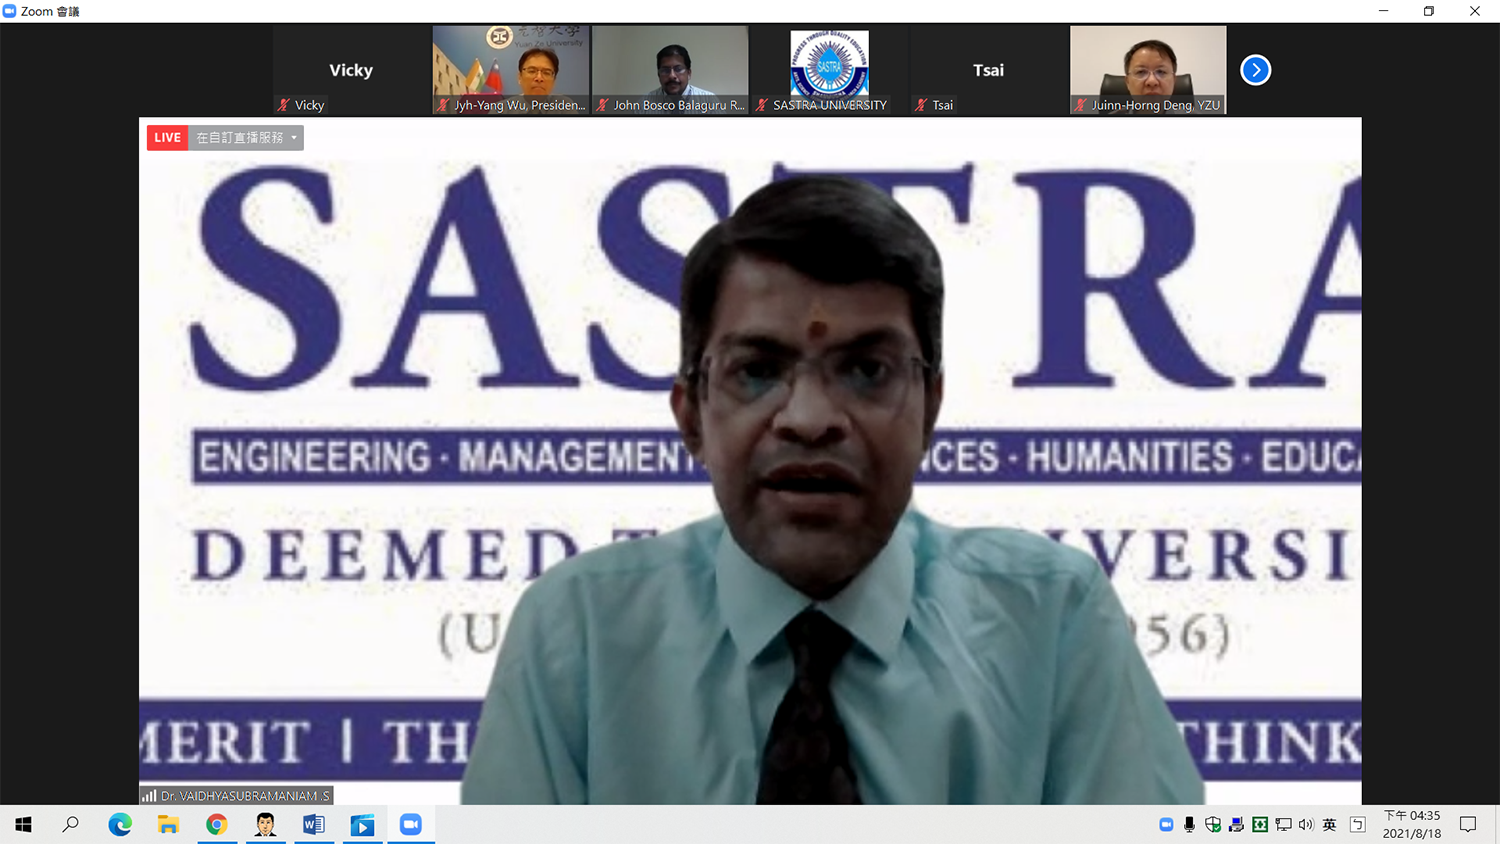Restore down the Zoom meeting window

click(x=1429, y=11)
